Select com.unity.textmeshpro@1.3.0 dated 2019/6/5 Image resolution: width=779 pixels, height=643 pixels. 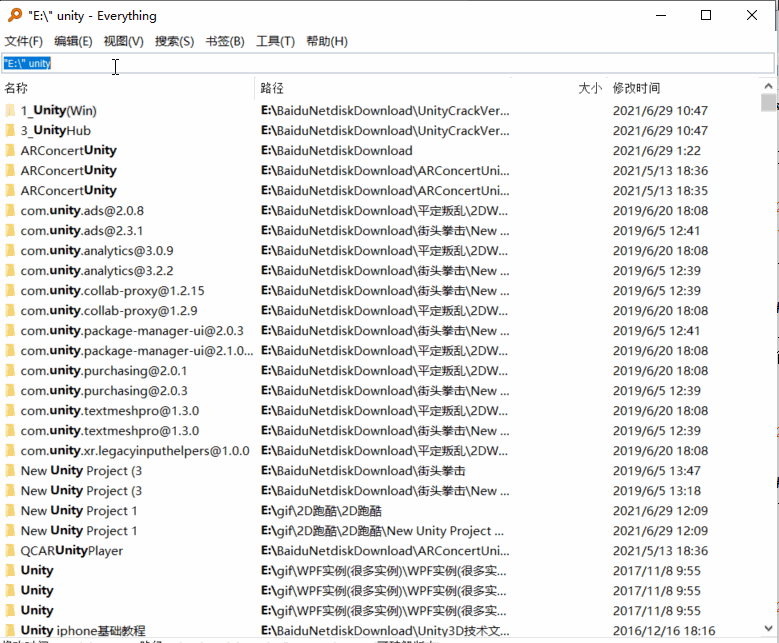coord(110,431)
